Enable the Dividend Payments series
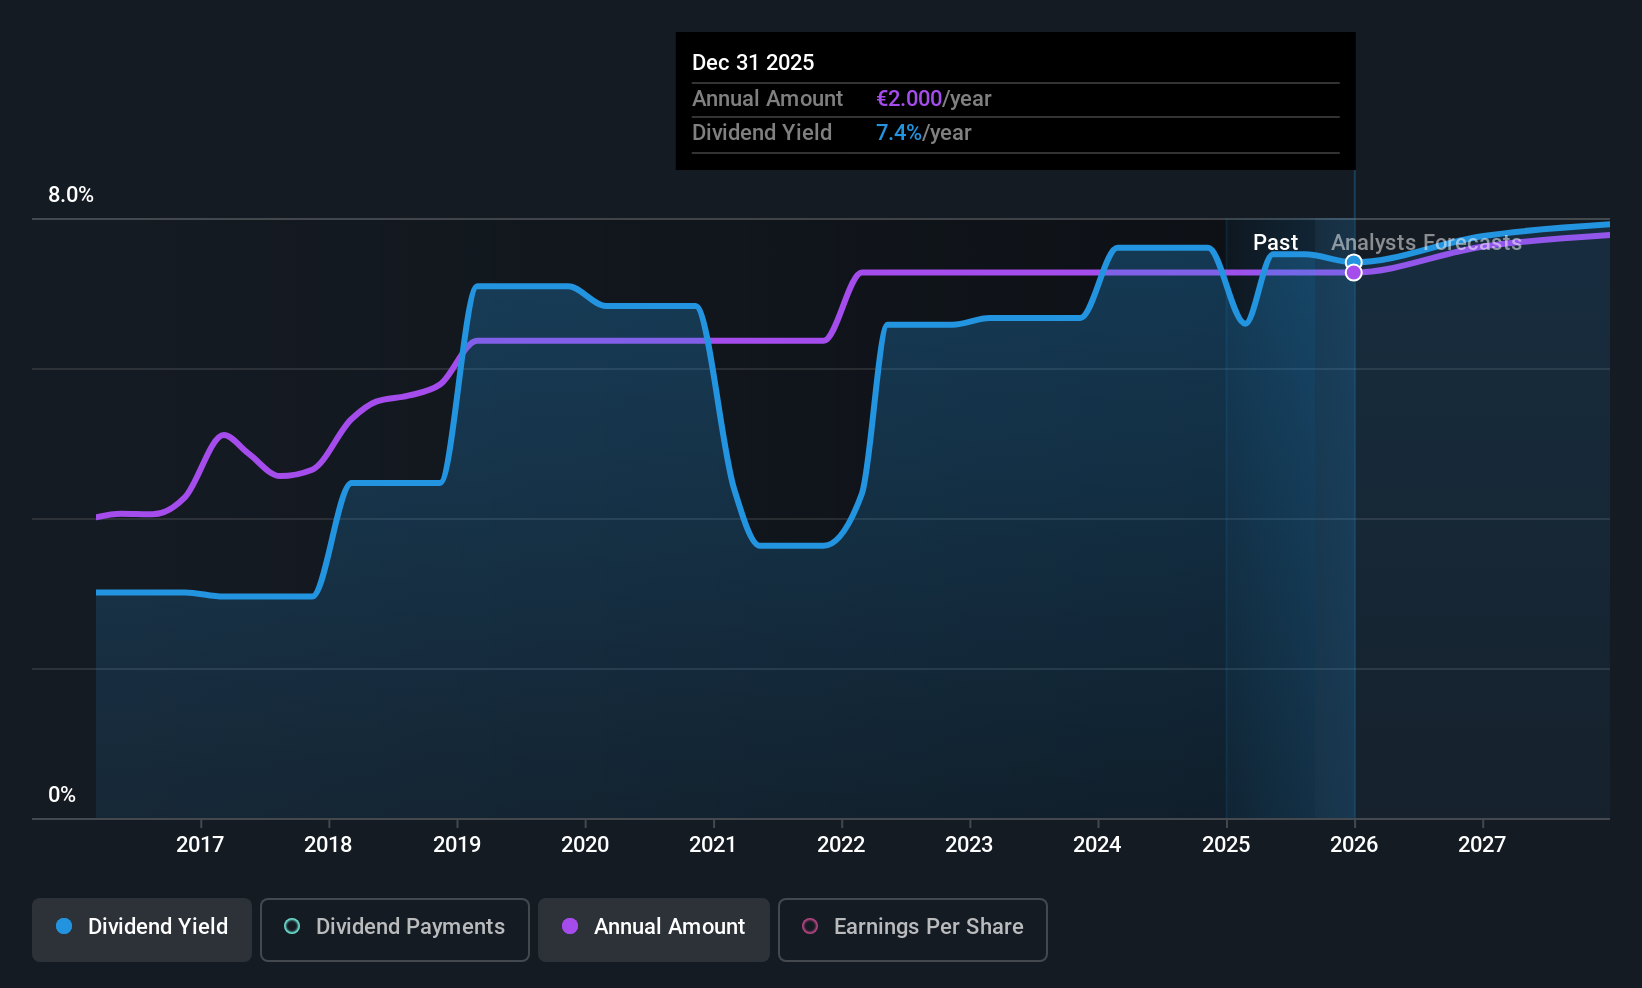 click(x=395, y=929)
